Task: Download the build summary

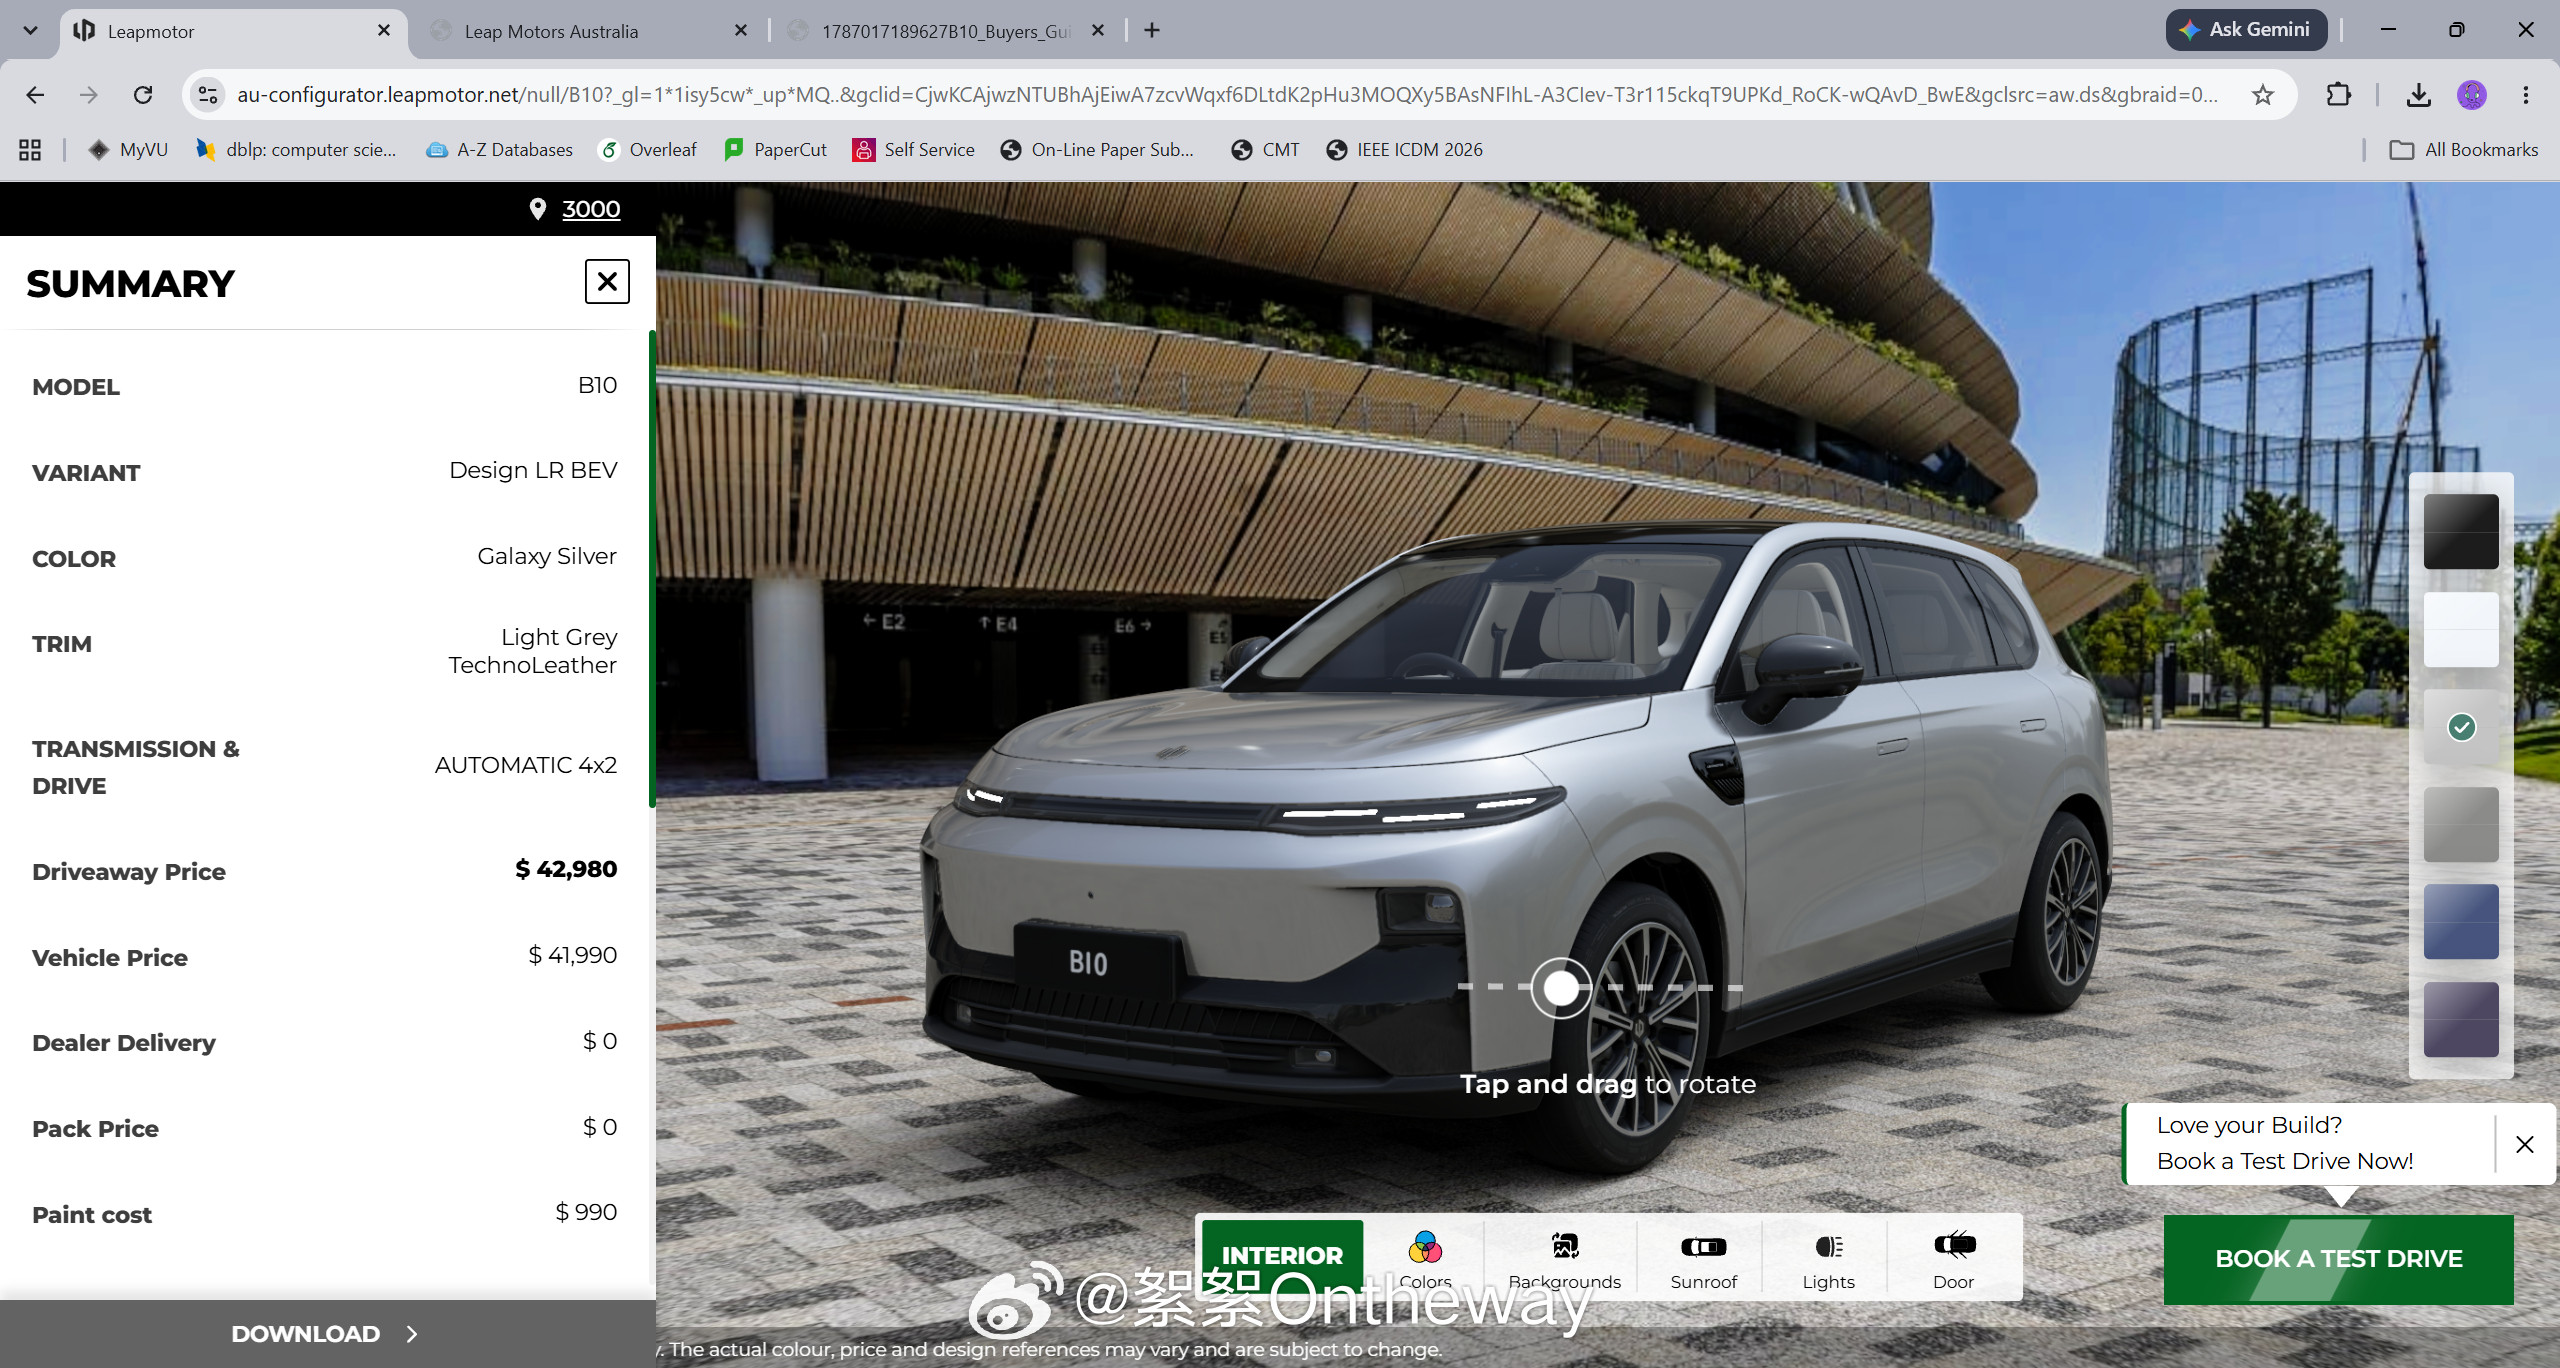Action: point(326,1334)
